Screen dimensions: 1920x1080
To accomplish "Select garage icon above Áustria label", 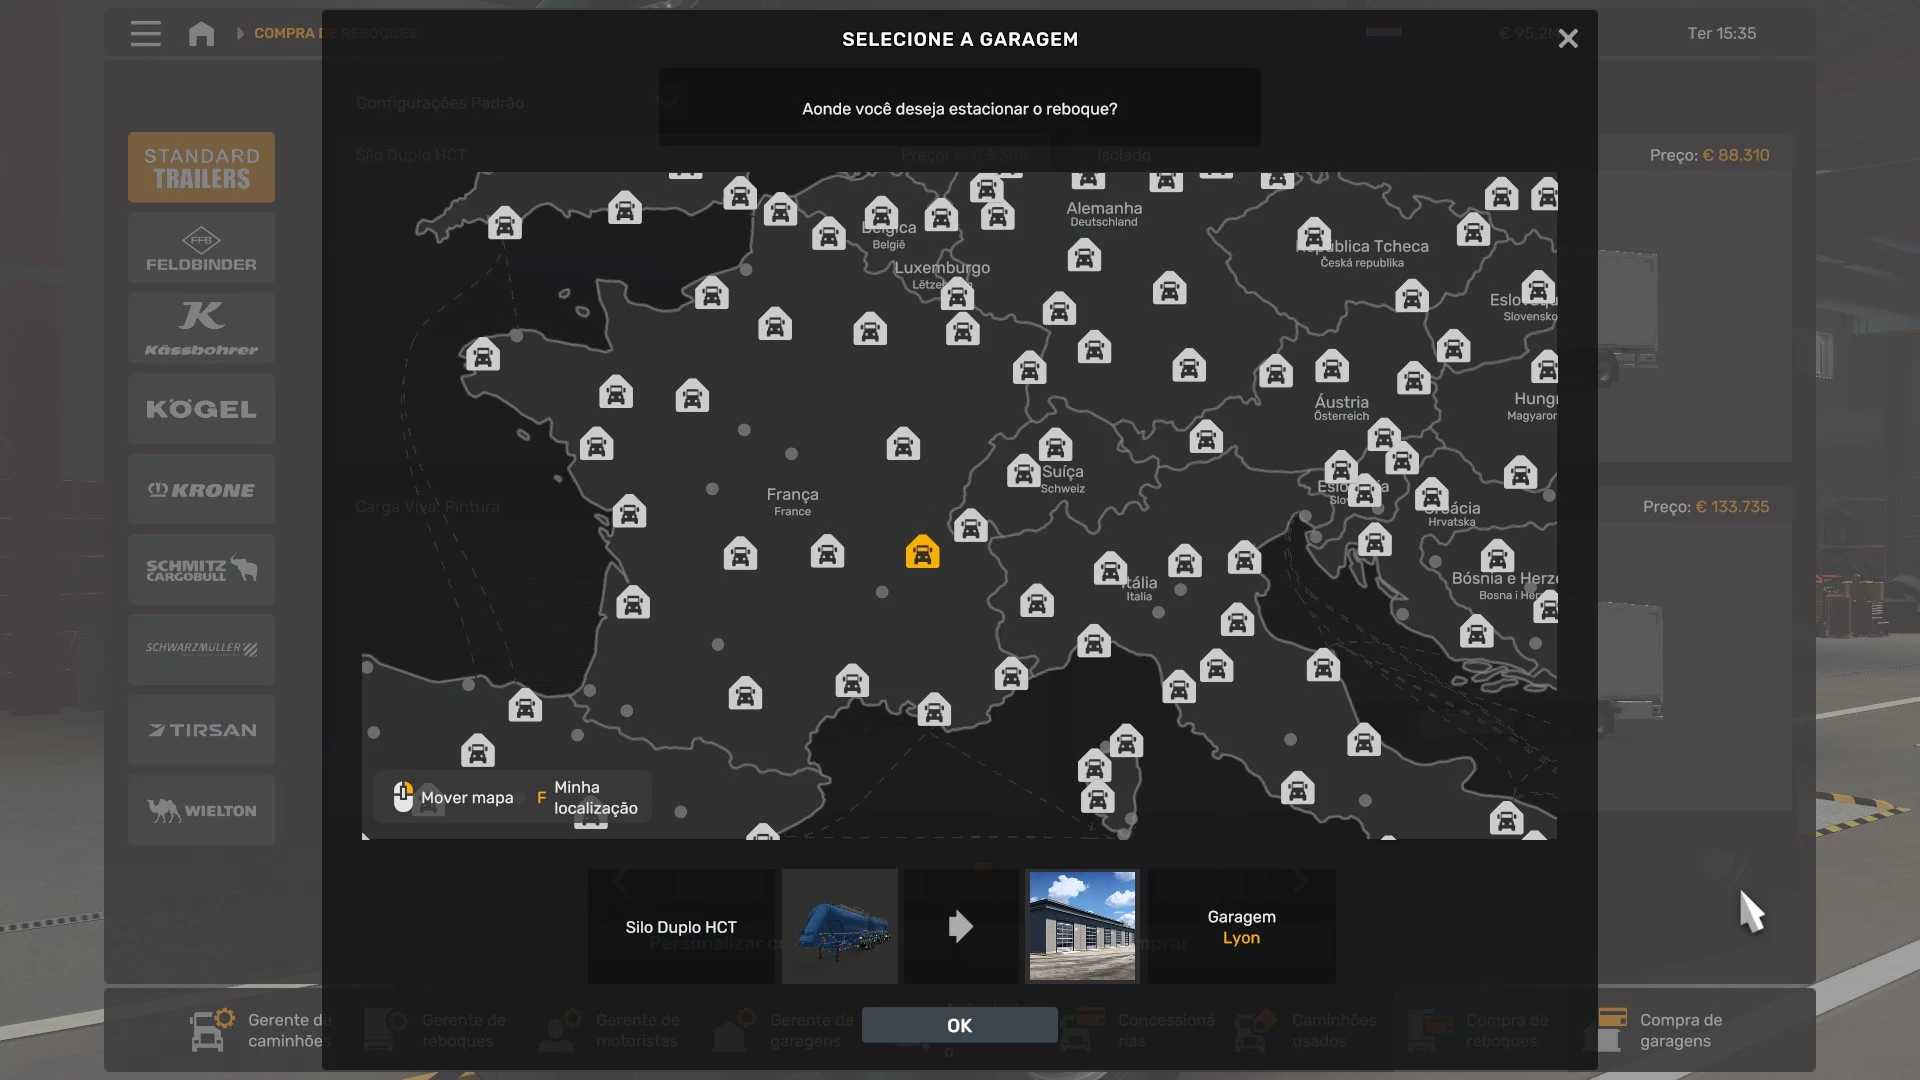I will pyautogui.click(x=1331, y=367).
